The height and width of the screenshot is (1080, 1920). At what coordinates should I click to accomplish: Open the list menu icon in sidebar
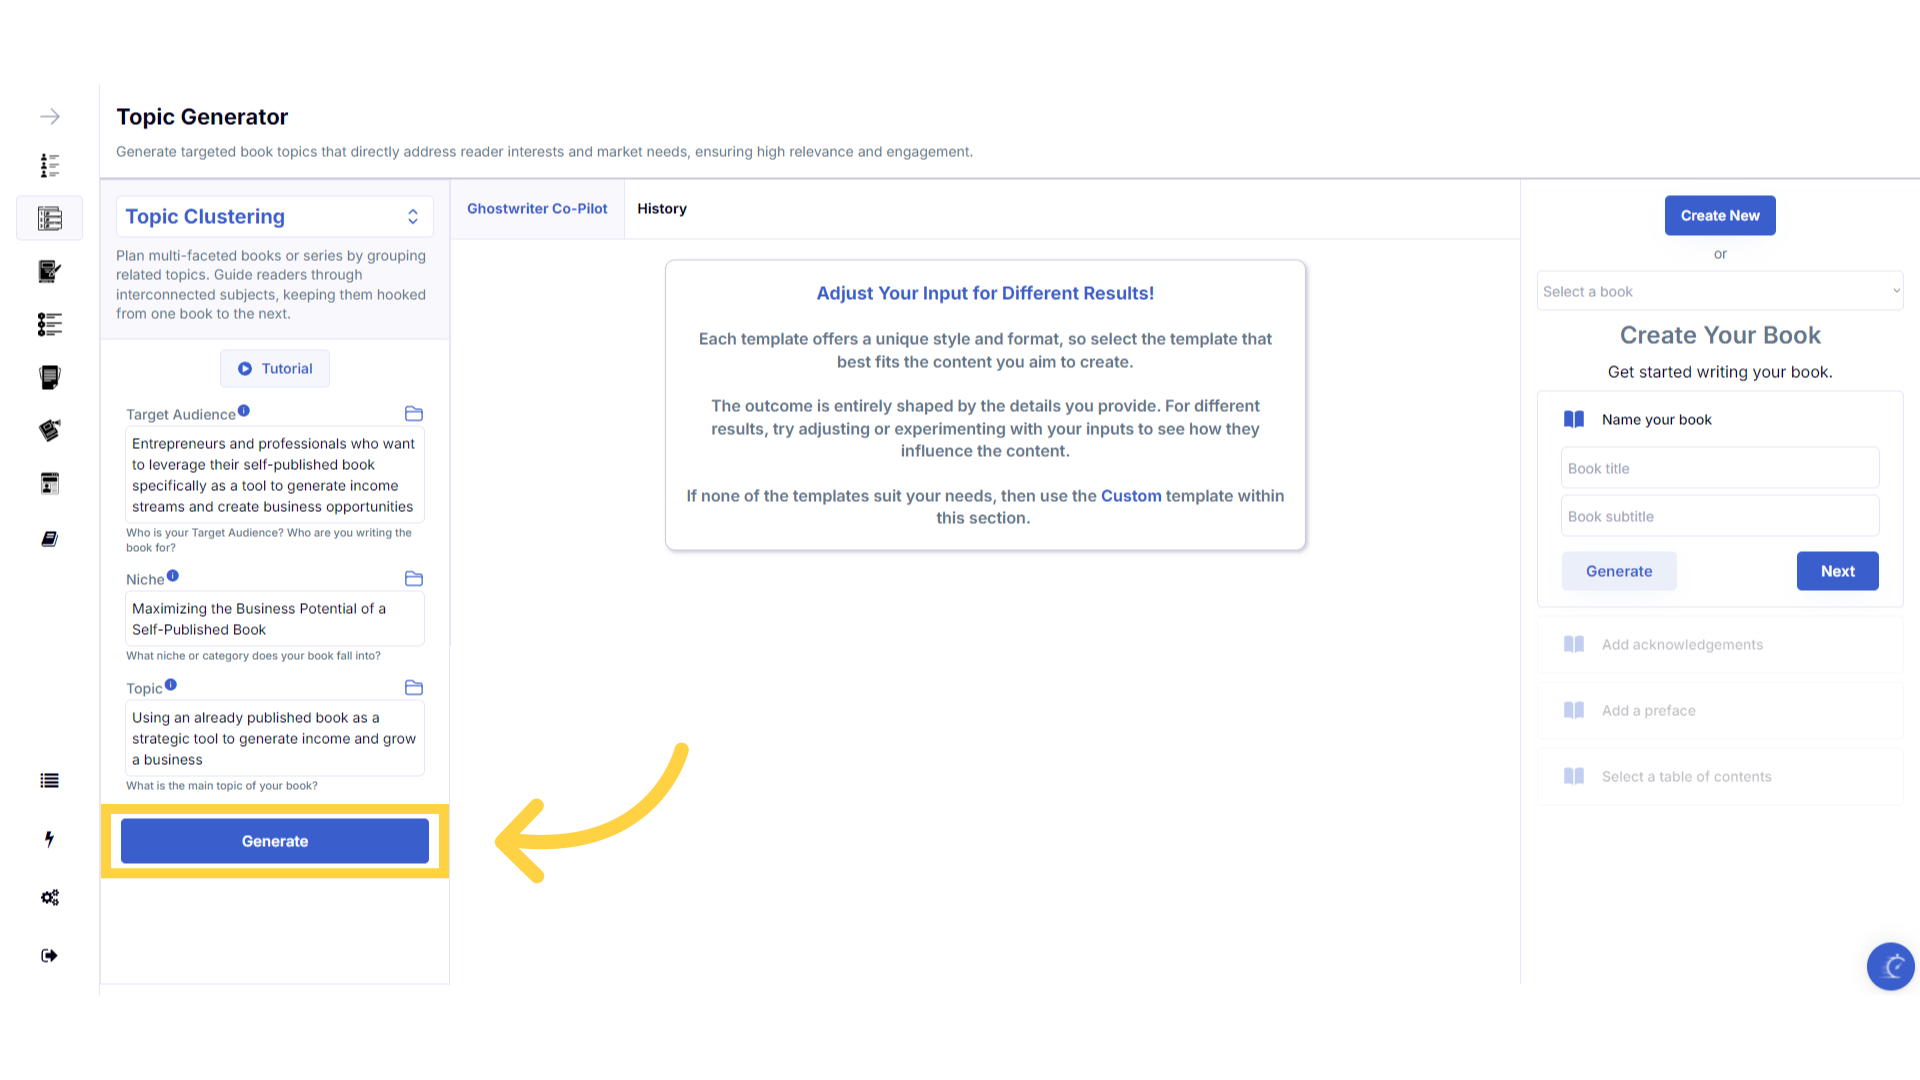(x=49, y=781)
